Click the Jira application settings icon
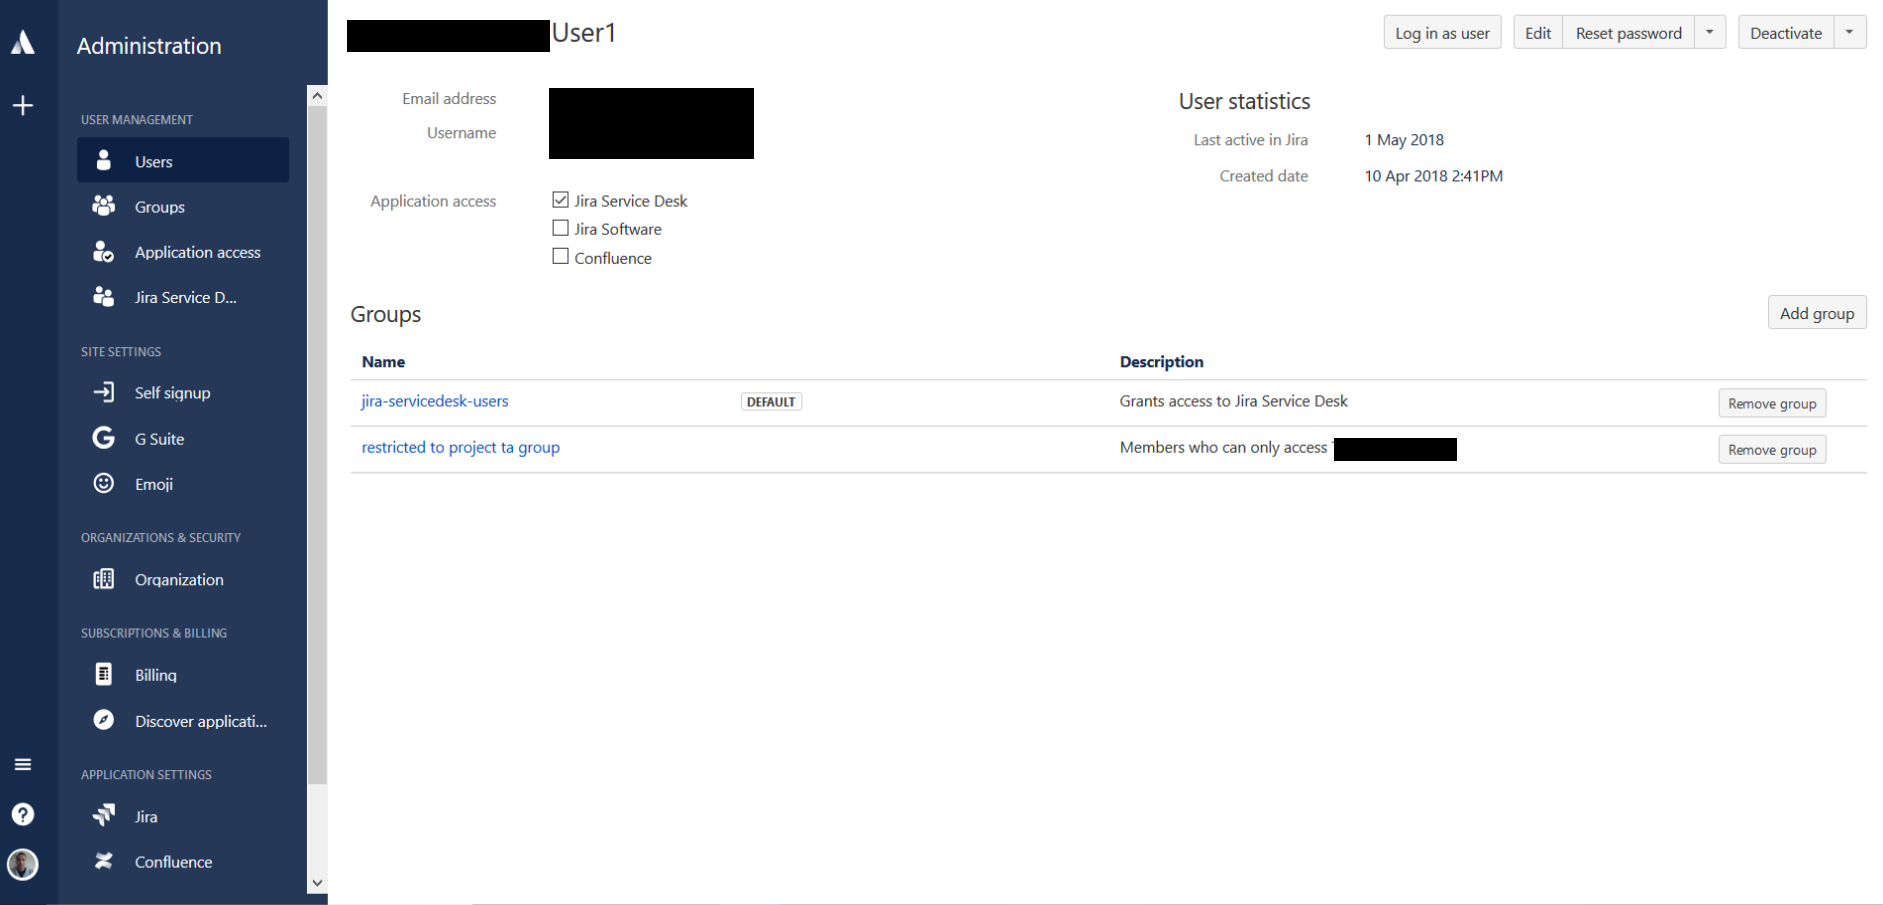 103,815
